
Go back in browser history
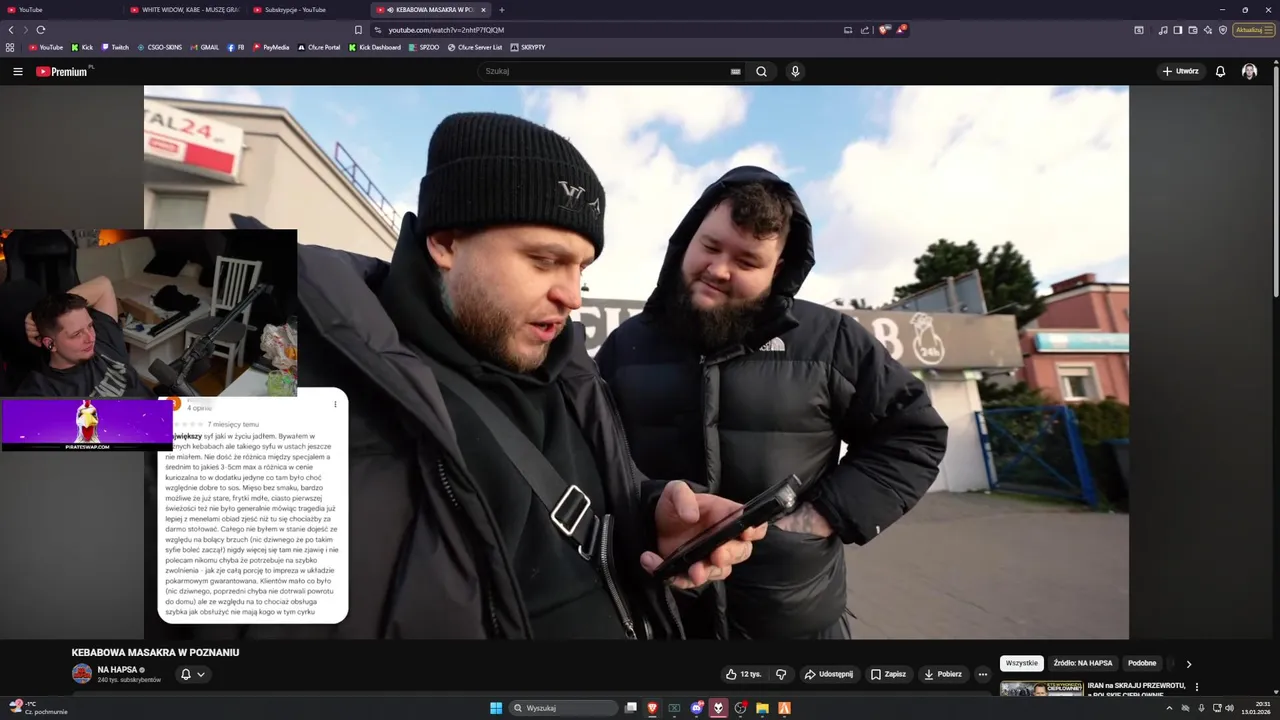[x=11, y=30]
